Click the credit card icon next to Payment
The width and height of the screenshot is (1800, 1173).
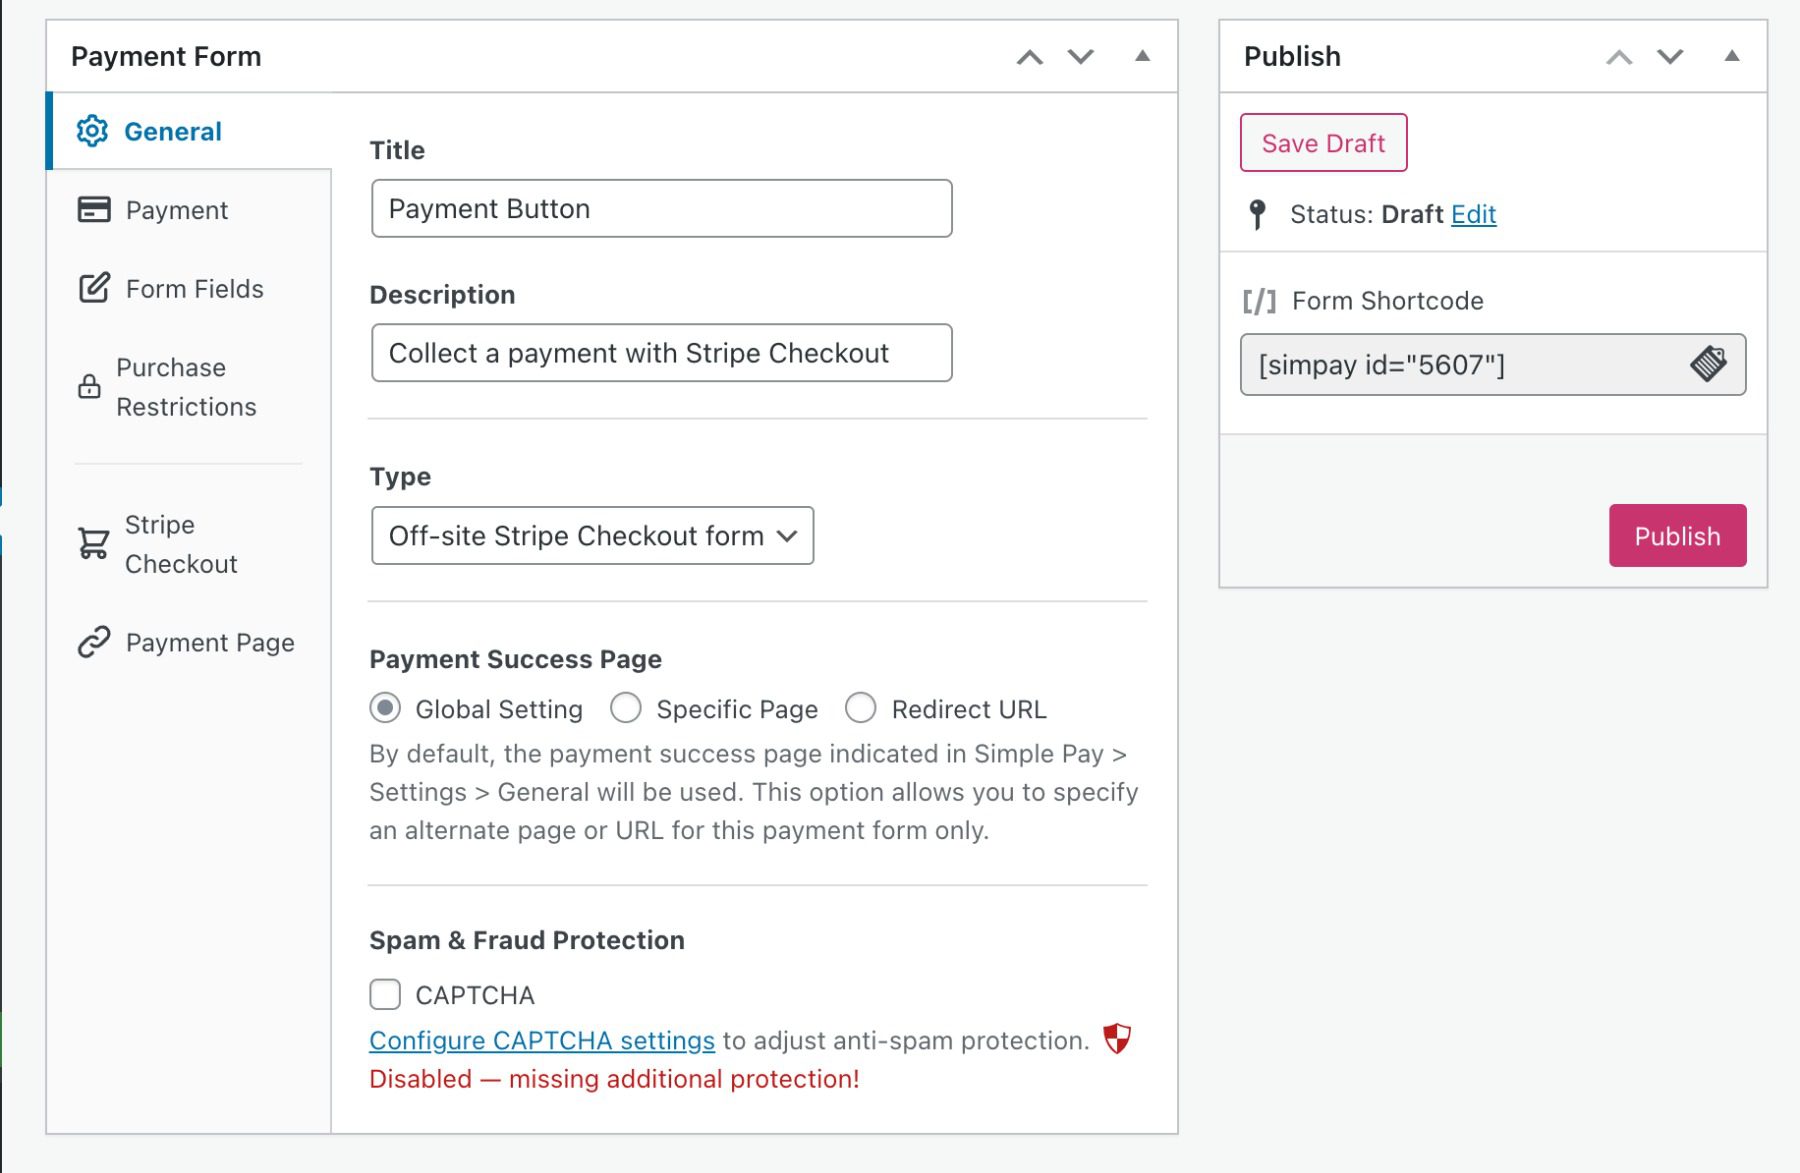pyautogui.click(x=91, y=209)
